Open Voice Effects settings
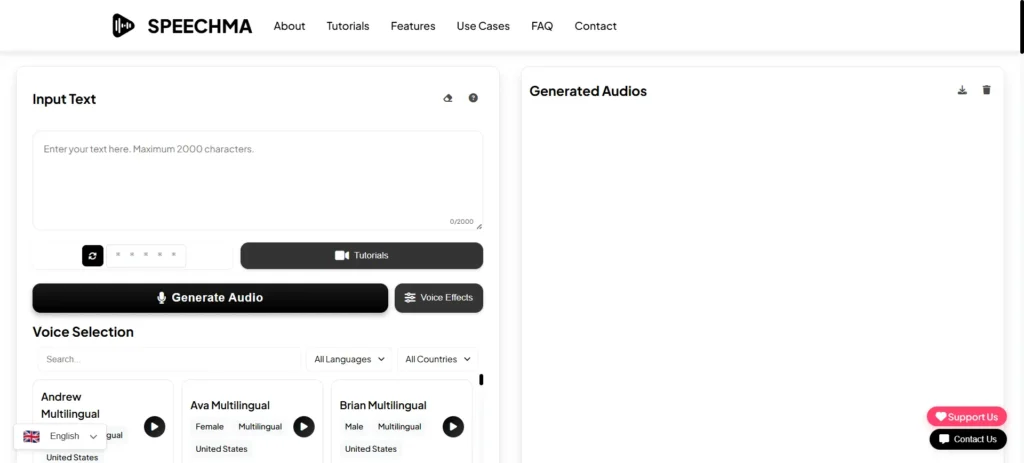This screenshot has height=463, width=1024. click(438, 298)
